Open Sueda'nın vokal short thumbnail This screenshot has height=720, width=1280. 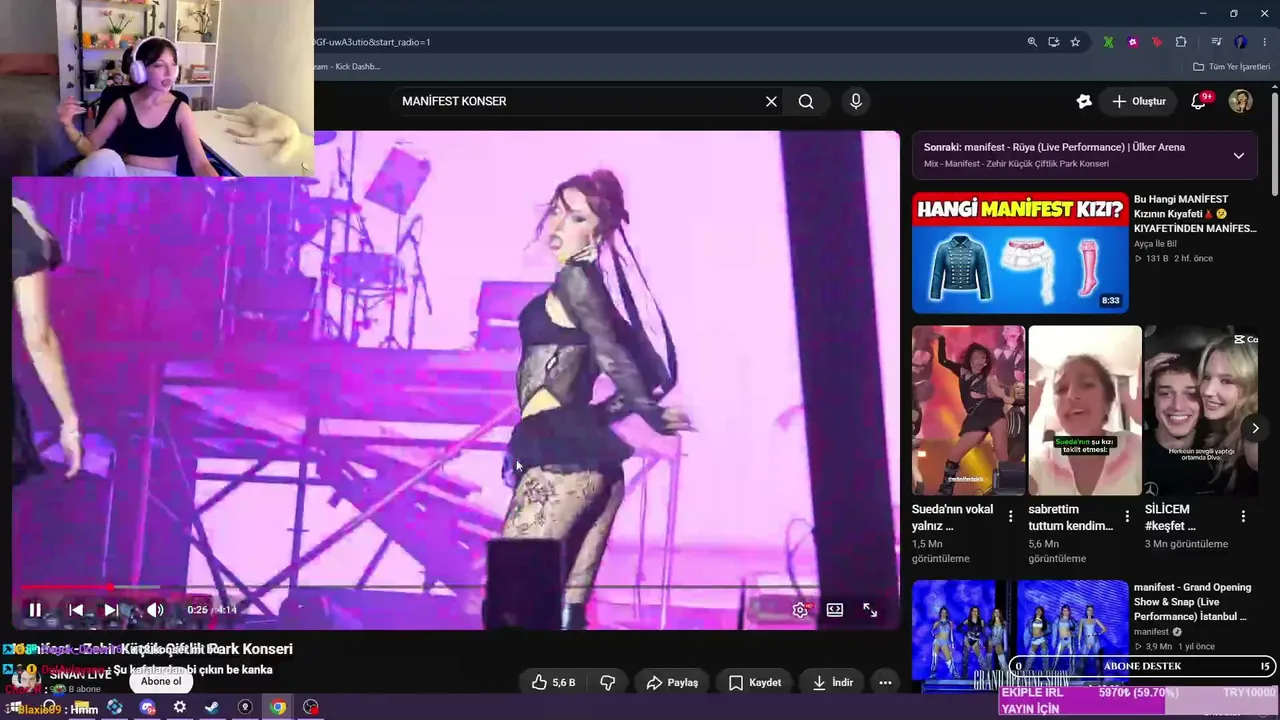click(968, 410)
